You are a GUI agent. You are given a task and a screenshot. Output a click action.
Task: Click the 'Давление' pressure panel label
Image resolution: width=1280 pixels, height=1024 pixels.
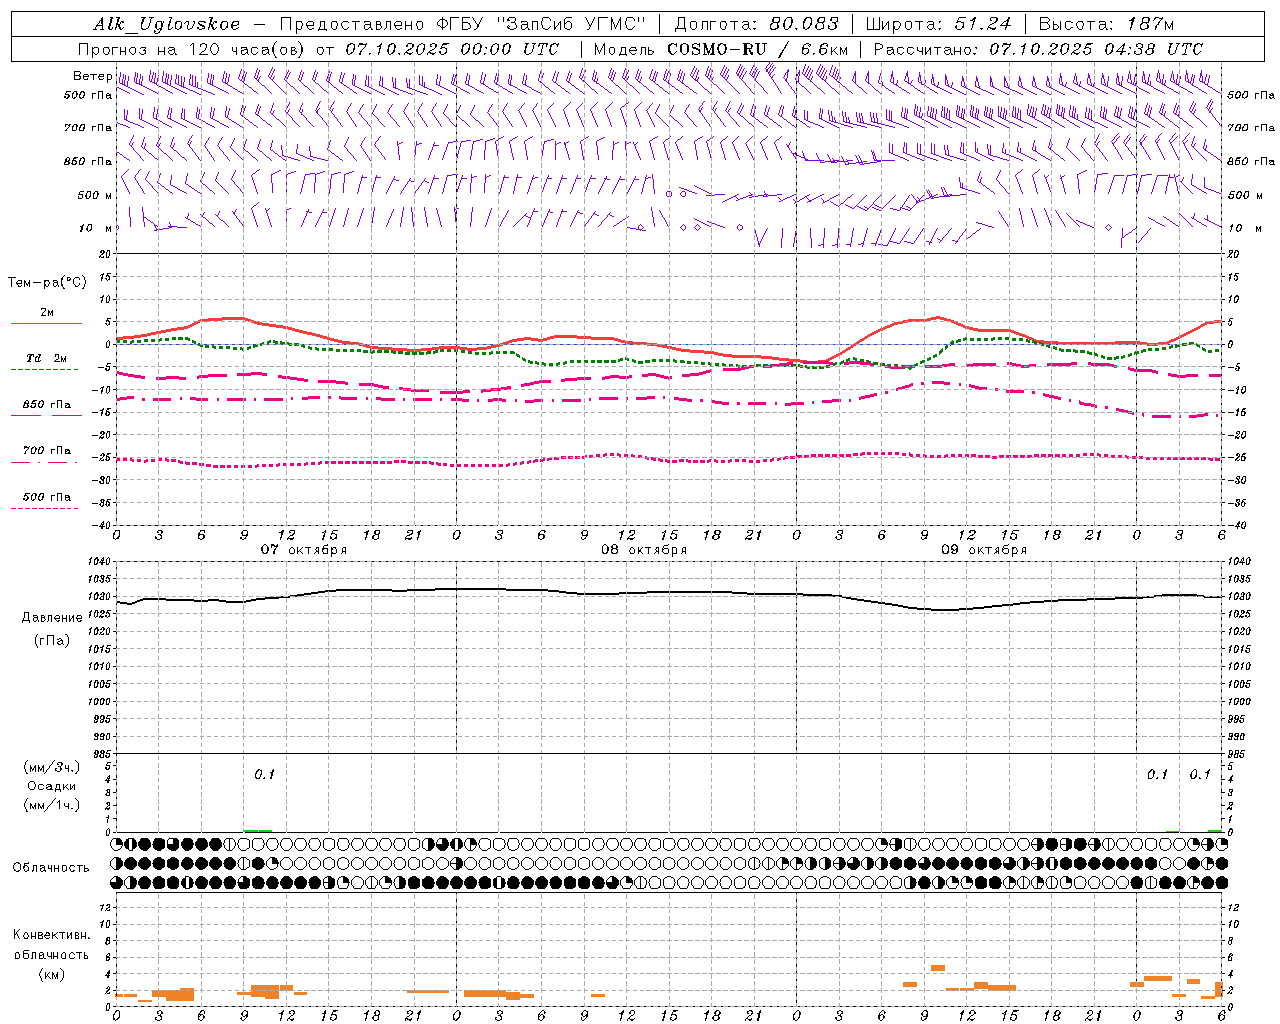point(52,618)
